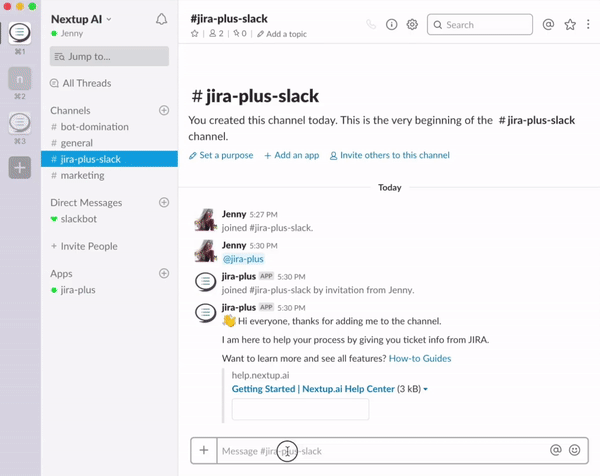The width and height of the screenshot is (600, 476).
Task: Collapse the Help Center link preview
Action: (x=426, y=389)
